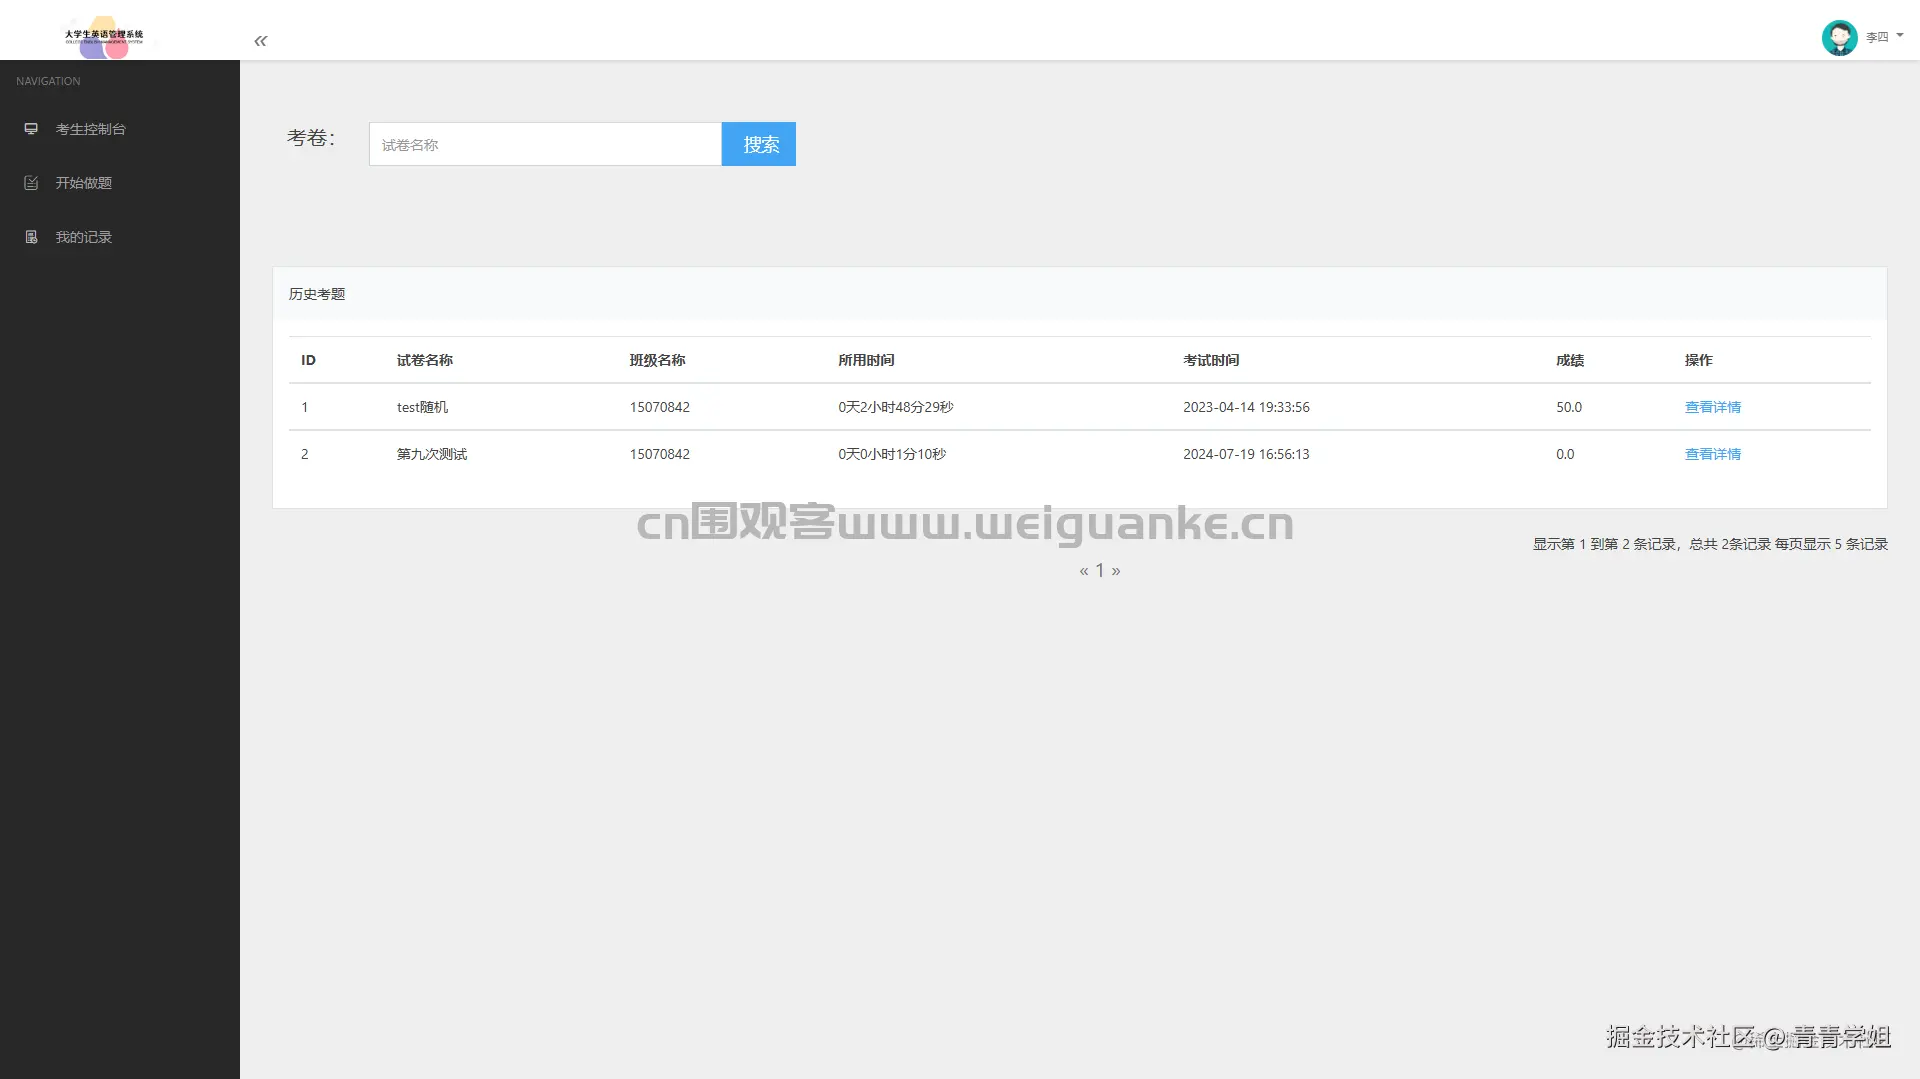The width and height of the screenshot is (1920, 1079).
Task: Go to previous page arrow «
Action: [x=1084, y=571]
